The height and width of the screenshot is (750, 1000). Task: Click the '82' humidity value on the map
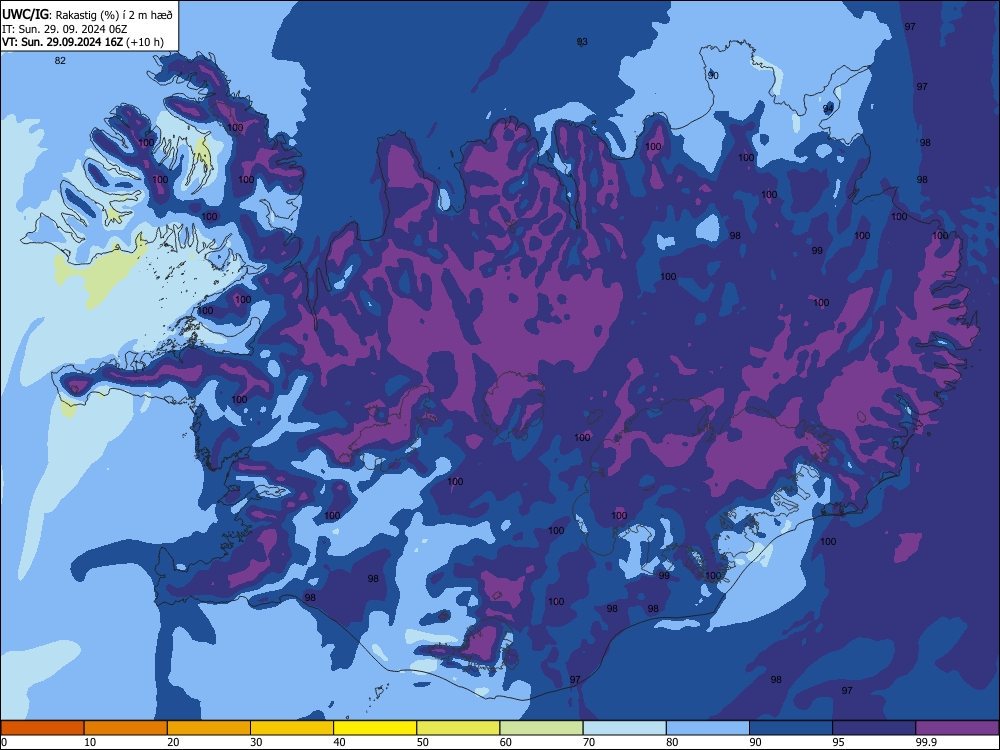tap(60, 61)
